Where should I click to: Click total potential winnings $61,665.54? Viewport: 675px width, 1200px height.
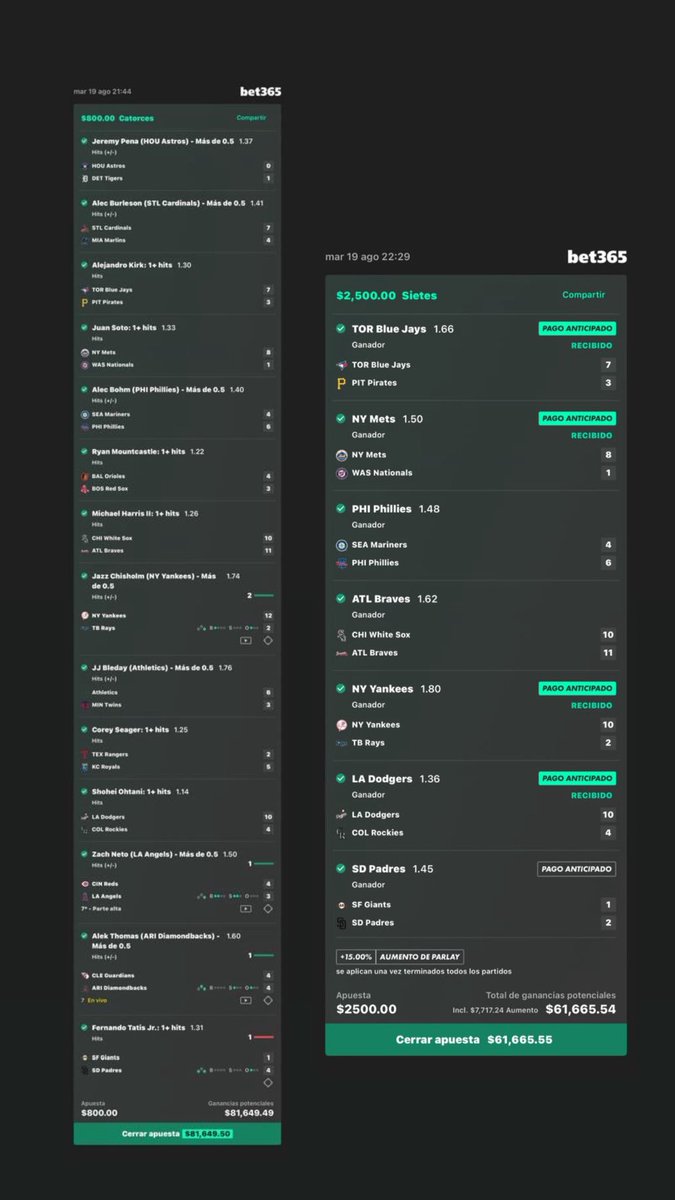[x=581, y=1009]
